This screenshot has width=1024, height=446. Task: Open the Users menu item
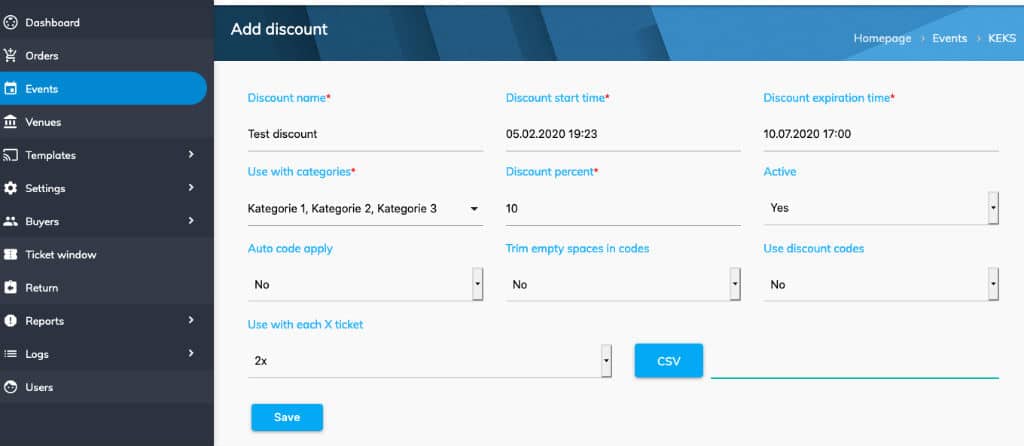[104, 387]
